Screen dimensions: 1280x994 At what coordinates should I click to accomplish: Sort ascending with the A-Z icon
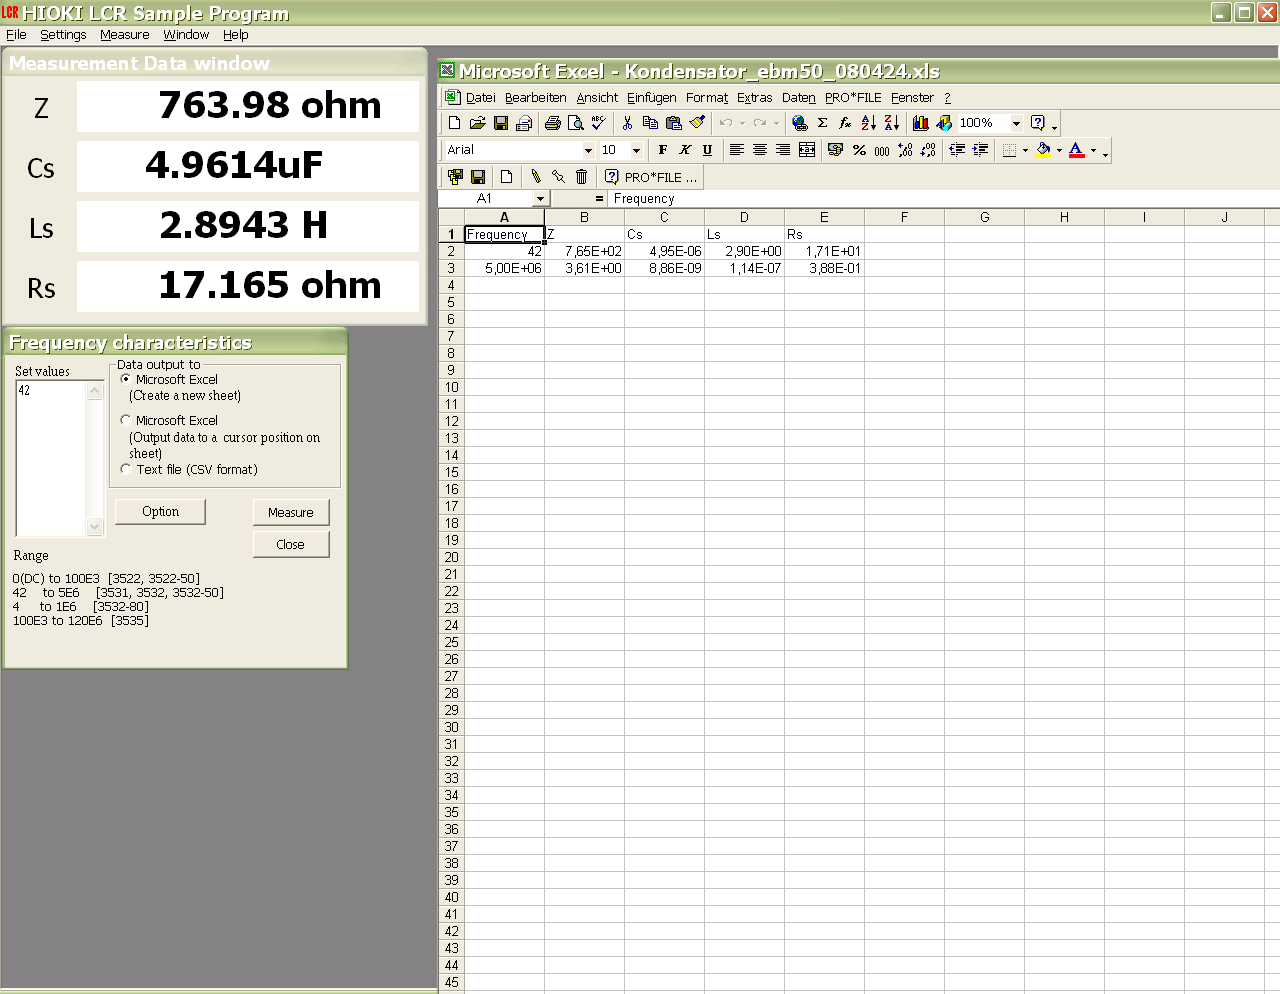pos(868,123)
